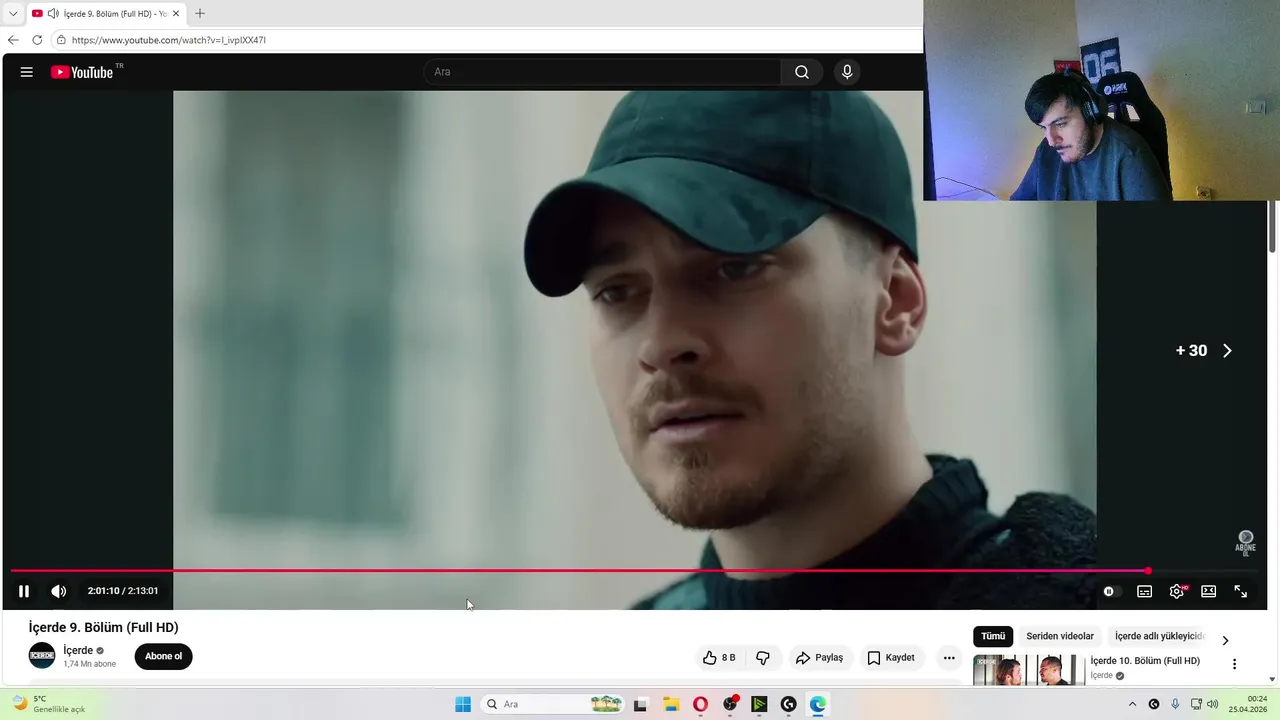Open OBS Studio from taskbar

[730, 704]
